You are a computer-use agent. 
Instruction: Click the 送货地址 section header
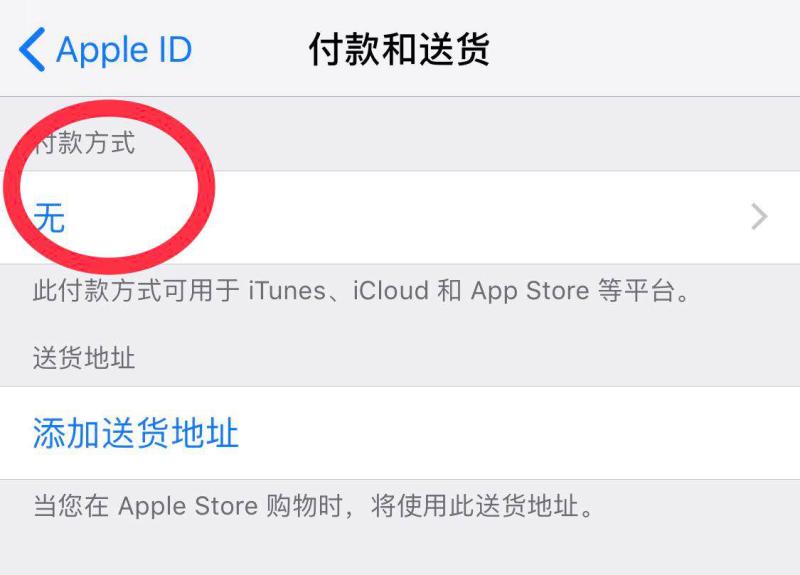coord(84,357)
